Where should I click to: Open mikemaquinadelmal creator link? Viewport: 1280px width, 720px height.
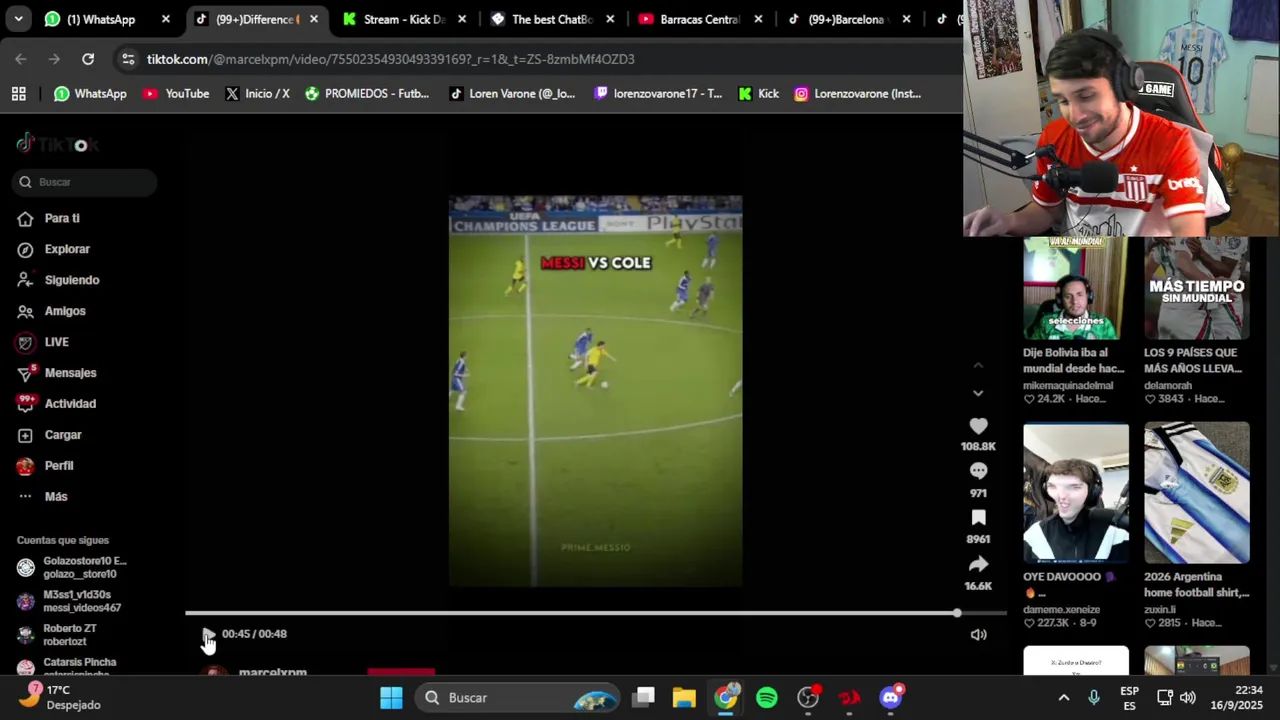(1067, 385)
